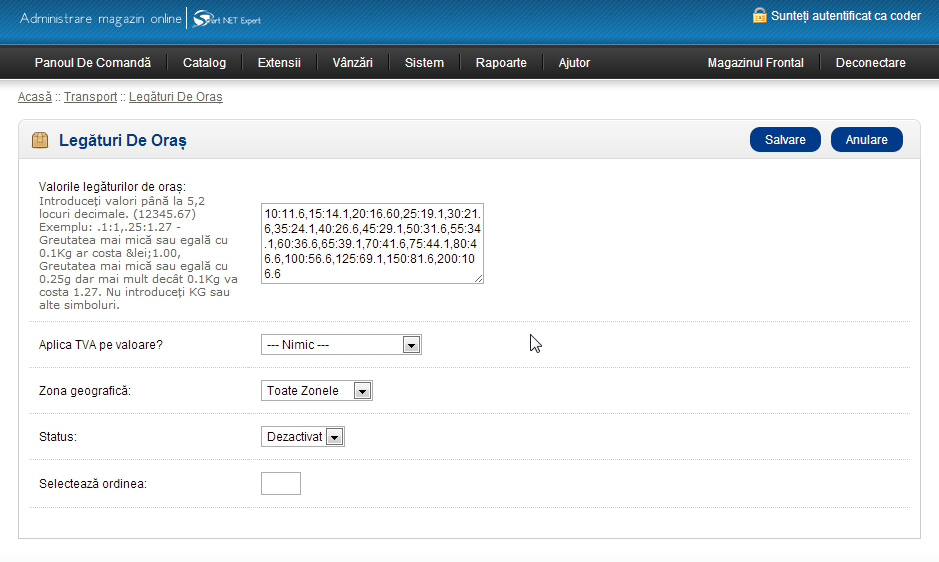
Task: Go to Panoul De Comandă
Action: 92,63
